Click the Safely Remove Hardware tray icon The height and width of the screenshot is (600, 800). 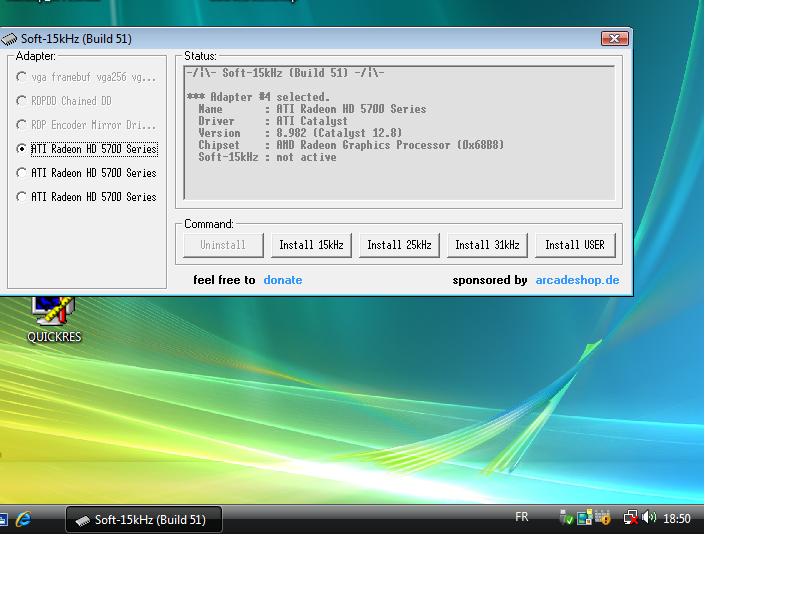pyautogui.click(x=566, y=518)
